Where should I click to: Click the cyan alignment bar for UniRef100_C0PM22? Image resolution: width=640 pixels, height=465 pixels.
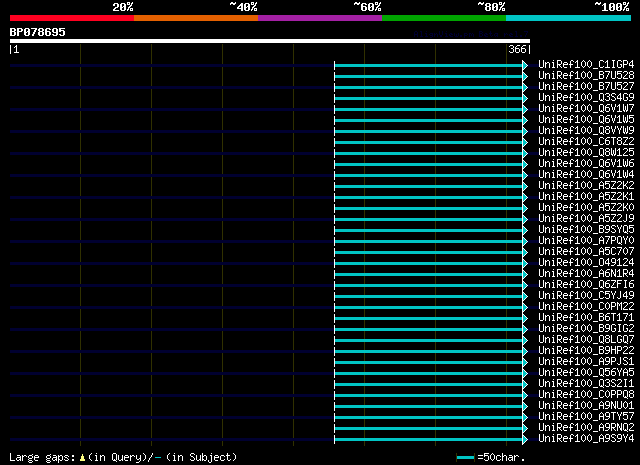429,307
